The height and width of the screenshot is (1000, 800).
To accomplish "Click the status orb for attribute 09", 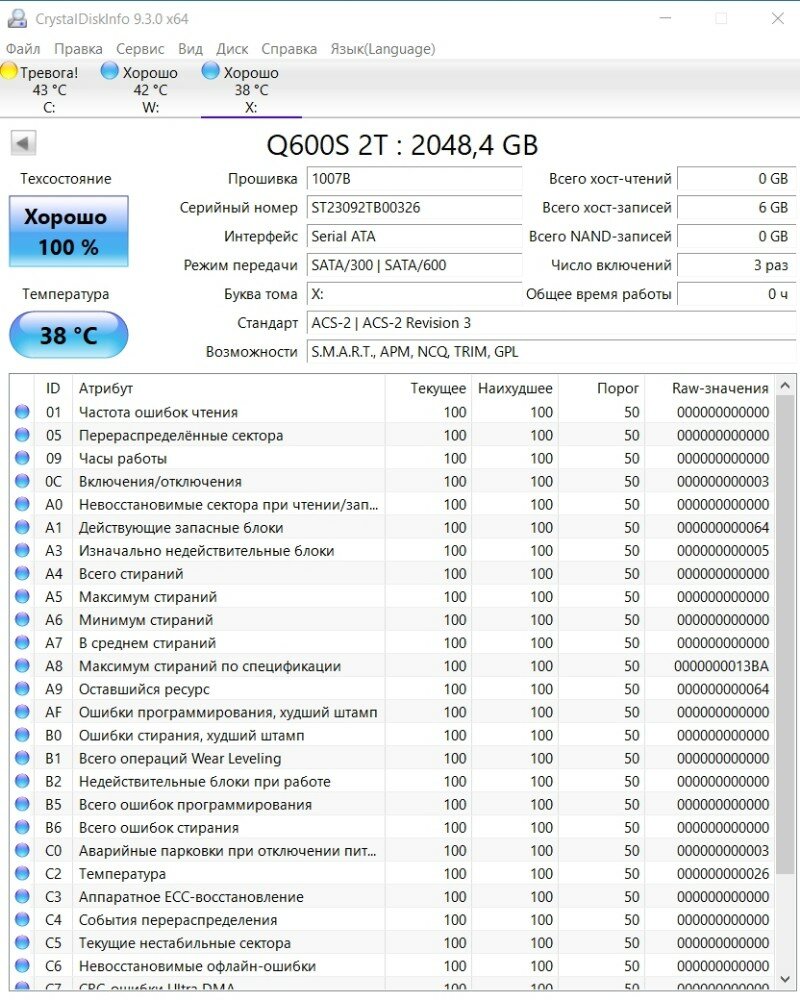I will pos(22,458).
